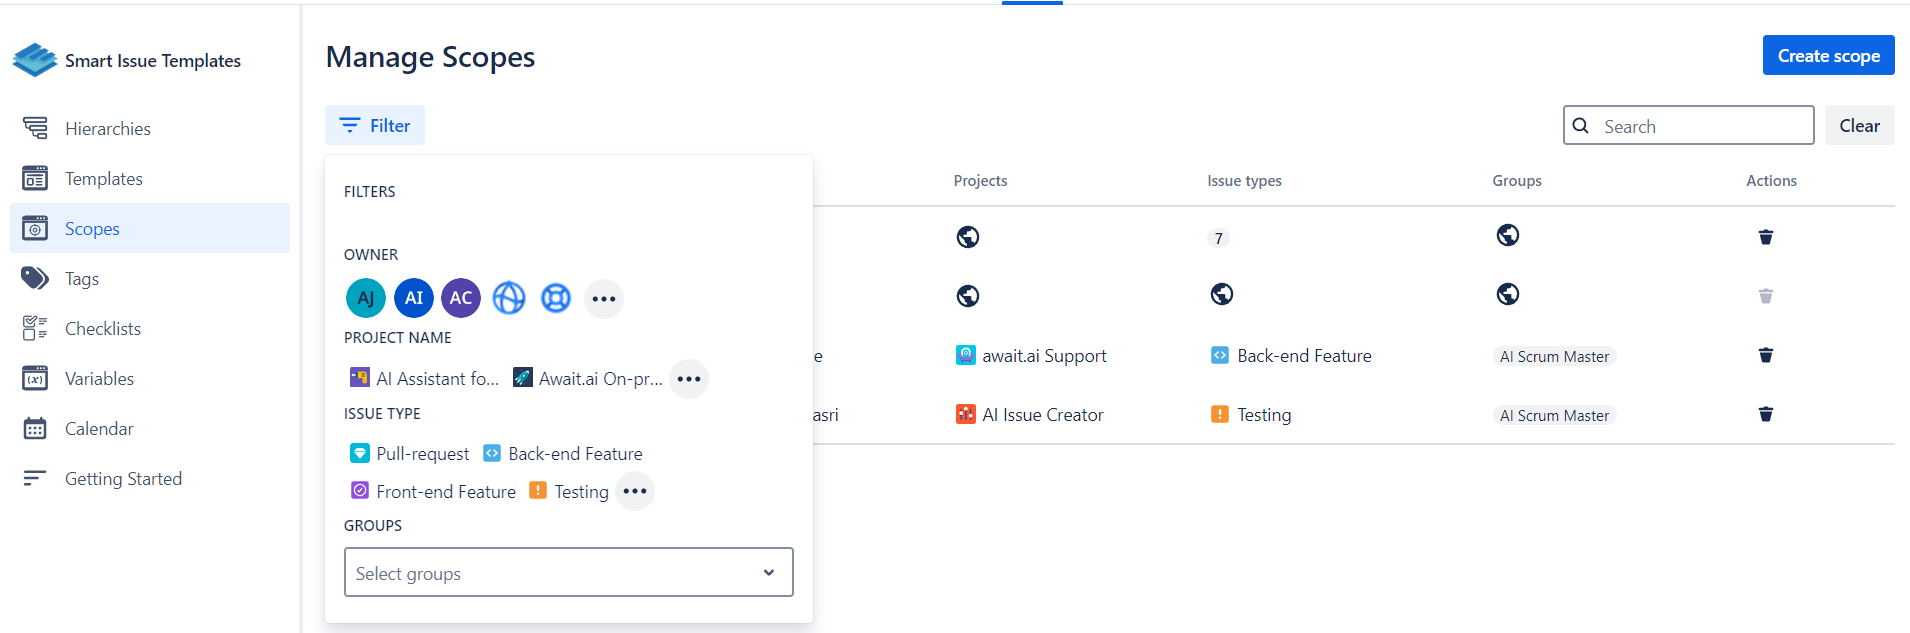Open Tags from the sidebar
The image size is (1910, 633).
pos(81,279)
